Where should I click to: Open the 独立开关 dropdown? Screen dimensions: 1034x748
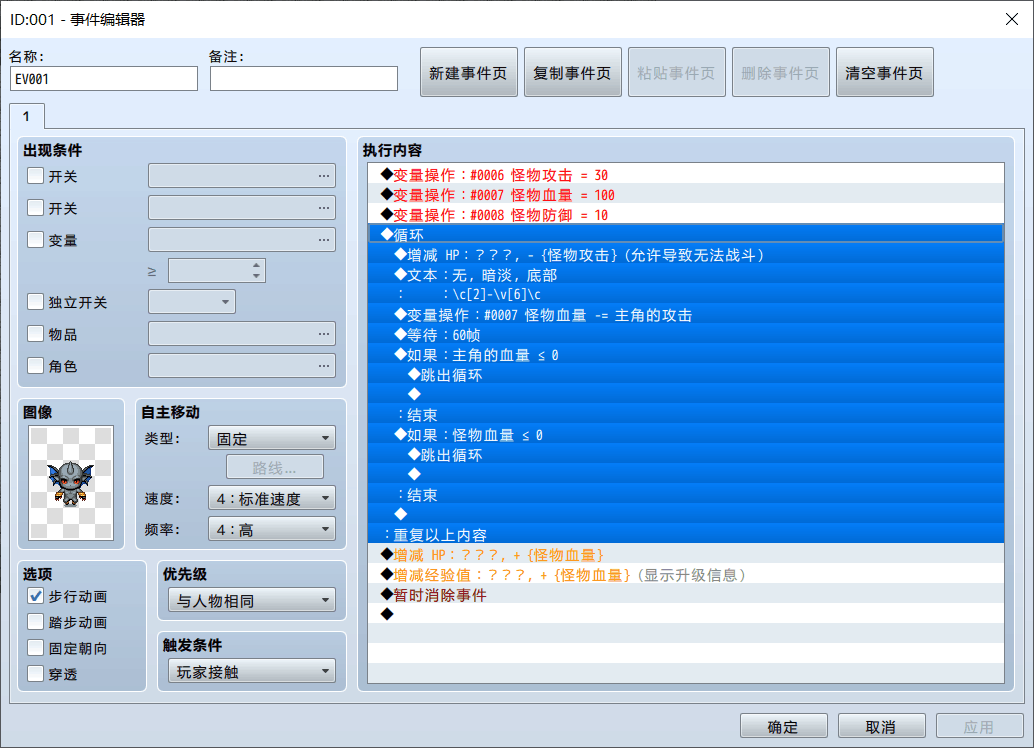(x=192, y=302)
